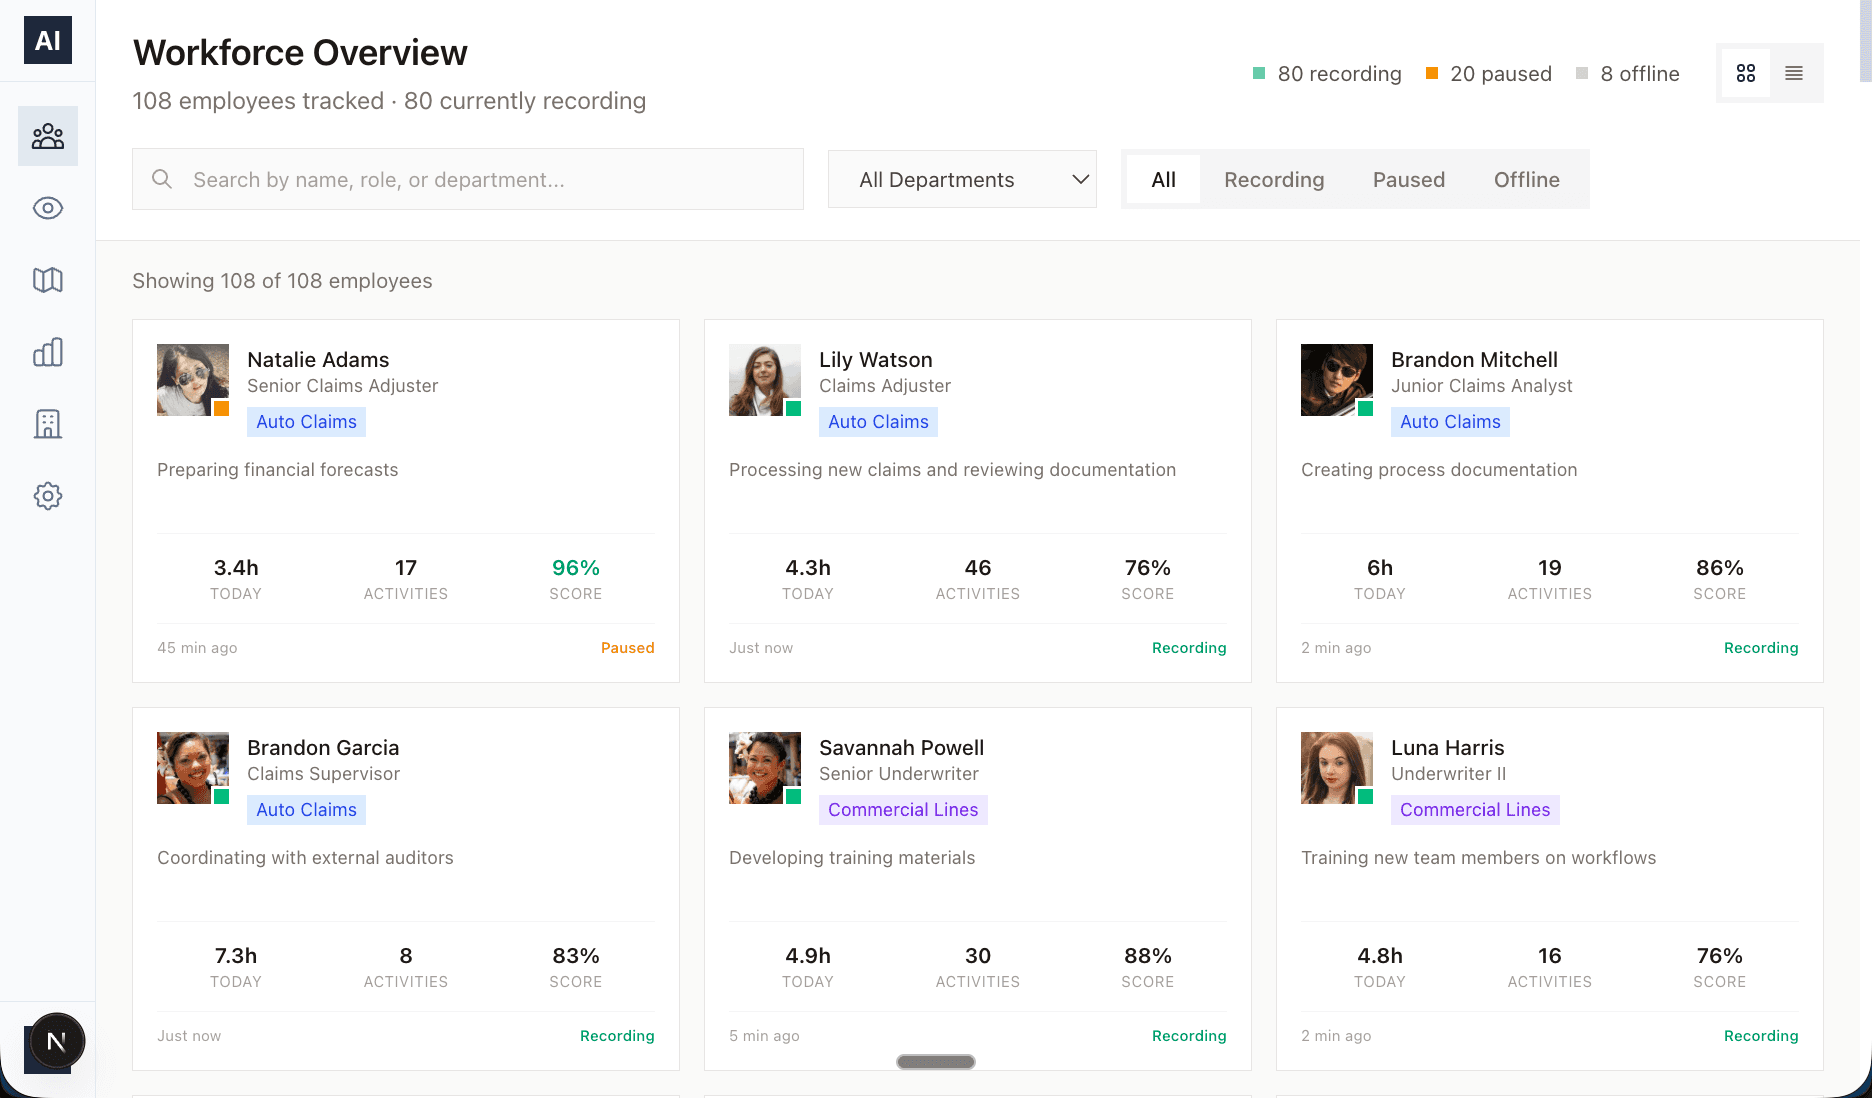Screen dimensions: 1872x1098
Task: Open analytics via the bar chart icon
Action: tap(47, 352)
